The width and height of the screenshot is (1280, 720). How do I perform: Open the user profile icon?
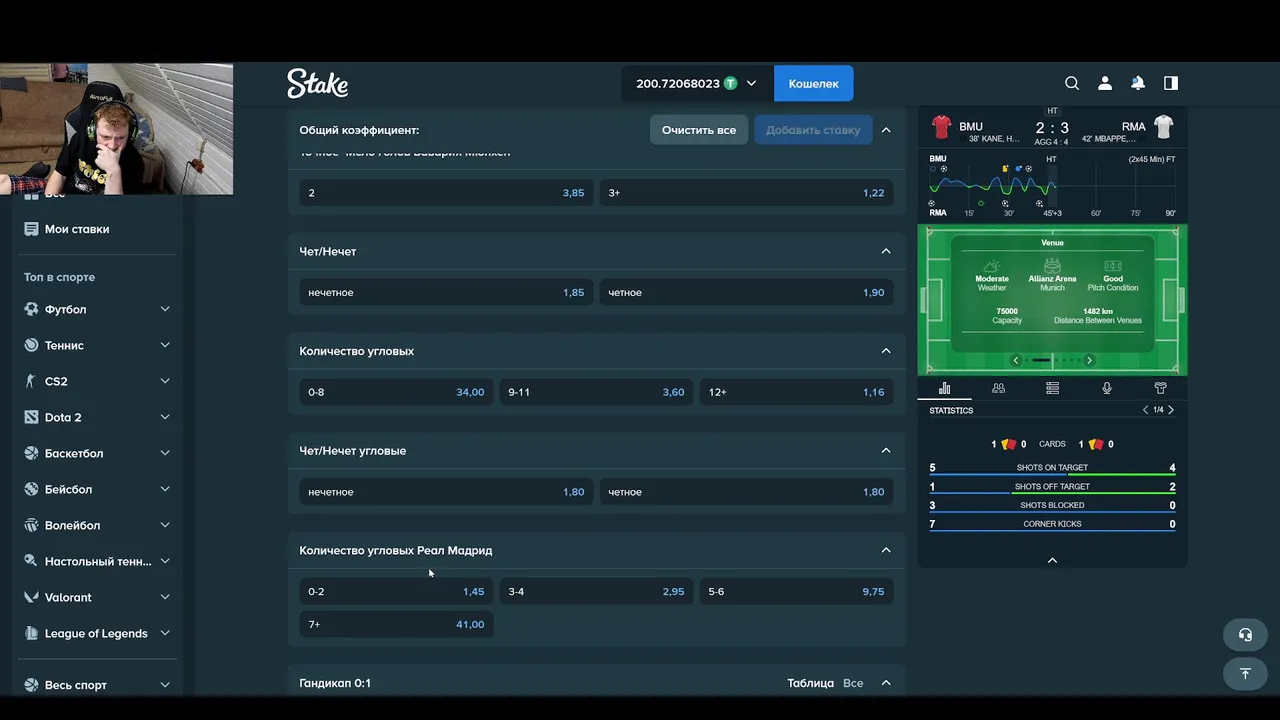point(1105,84)
